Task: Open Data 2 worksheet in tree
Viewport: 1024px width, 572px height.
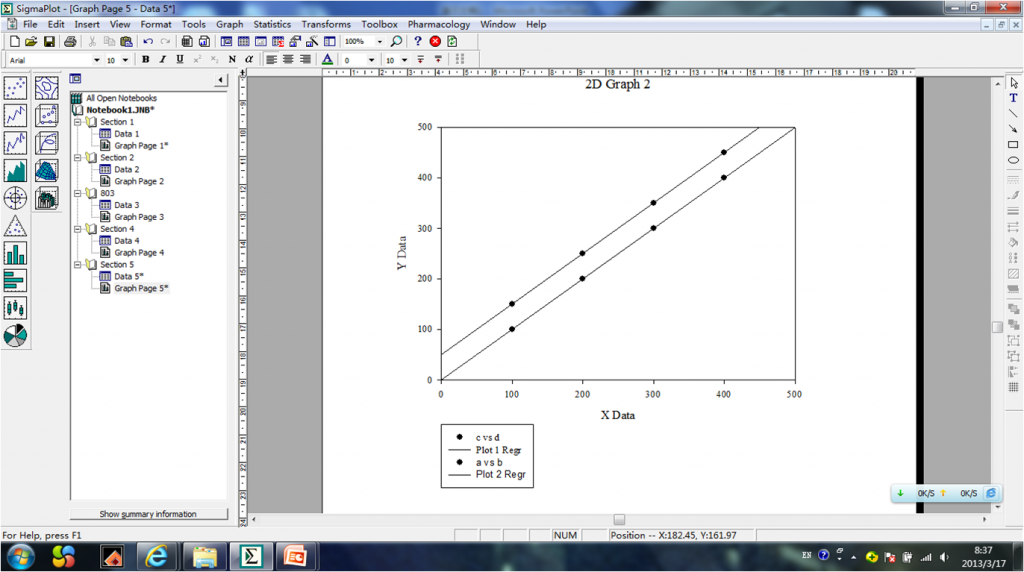Action: [127, 169]
